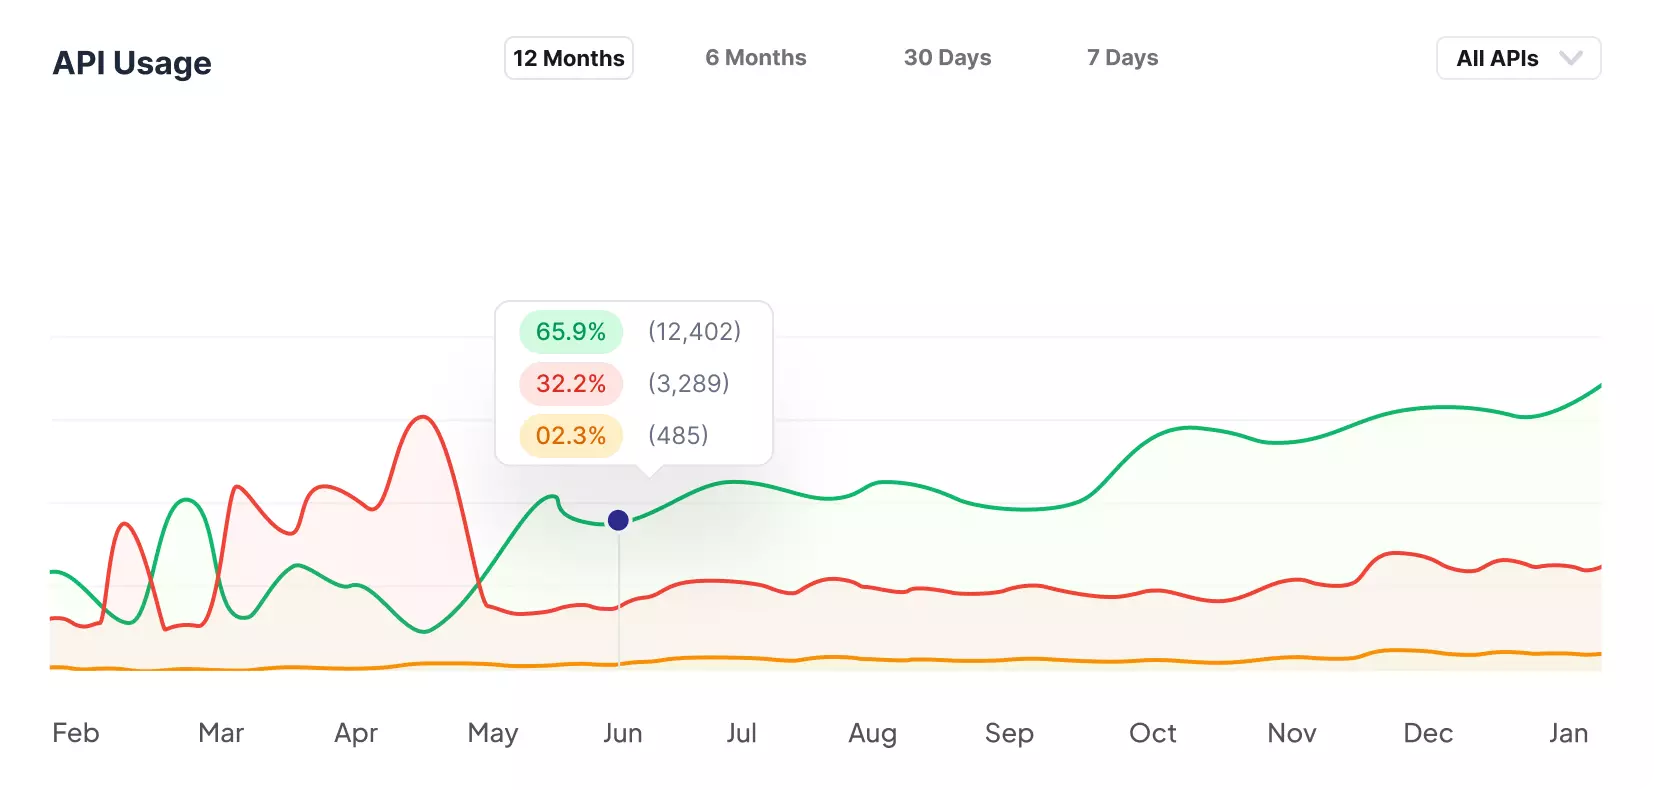Image resolution: width=1654 pixels, height=790 pixels.
Task: Click the Sep month axis label
Action: pyautogui.click(x=1009, y=733)
